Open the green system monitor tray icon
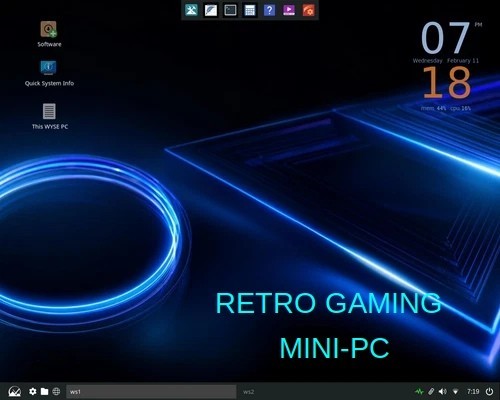Image resolution: width=500 pixels, height=400 pixels. click(x=419, y=391)
